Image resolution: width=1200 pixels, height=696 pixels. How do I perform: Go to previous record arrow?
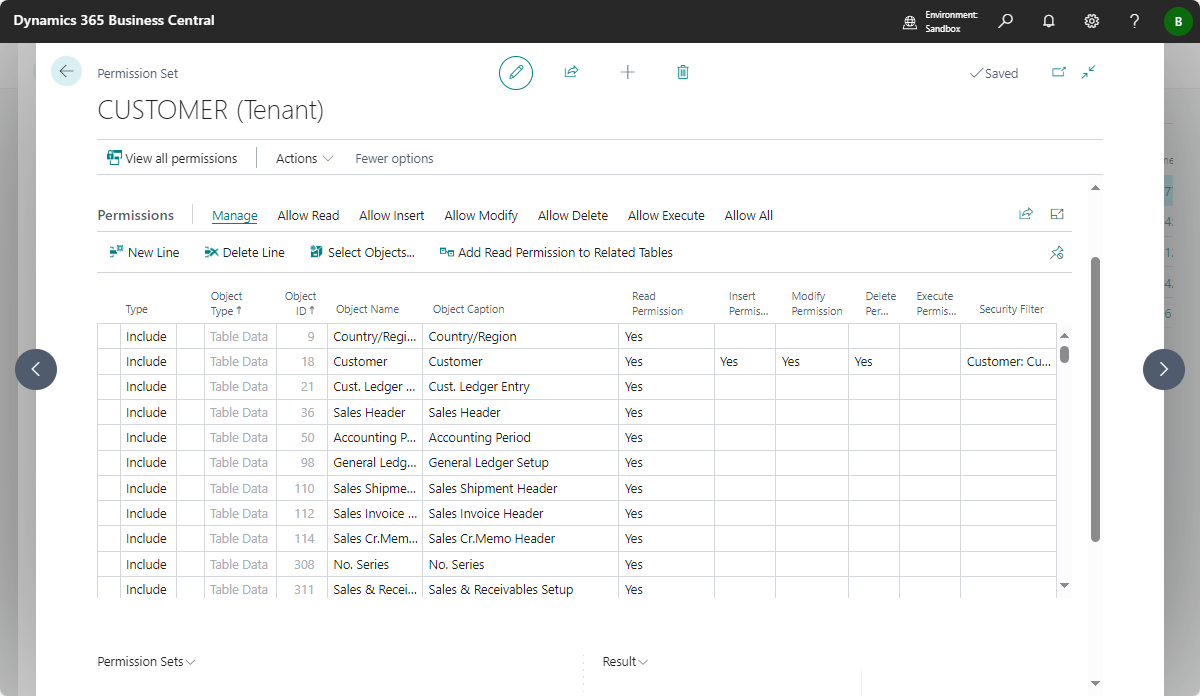coord(36,369)
